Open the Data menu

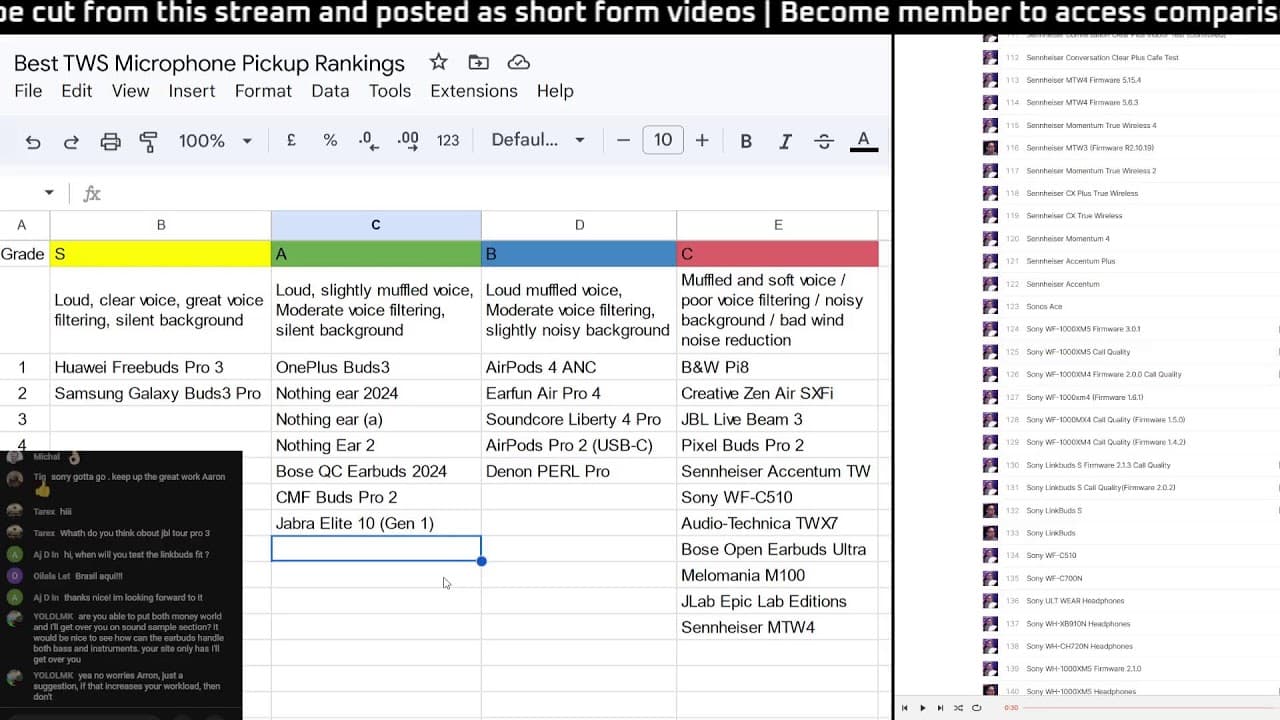pos(330,91)
